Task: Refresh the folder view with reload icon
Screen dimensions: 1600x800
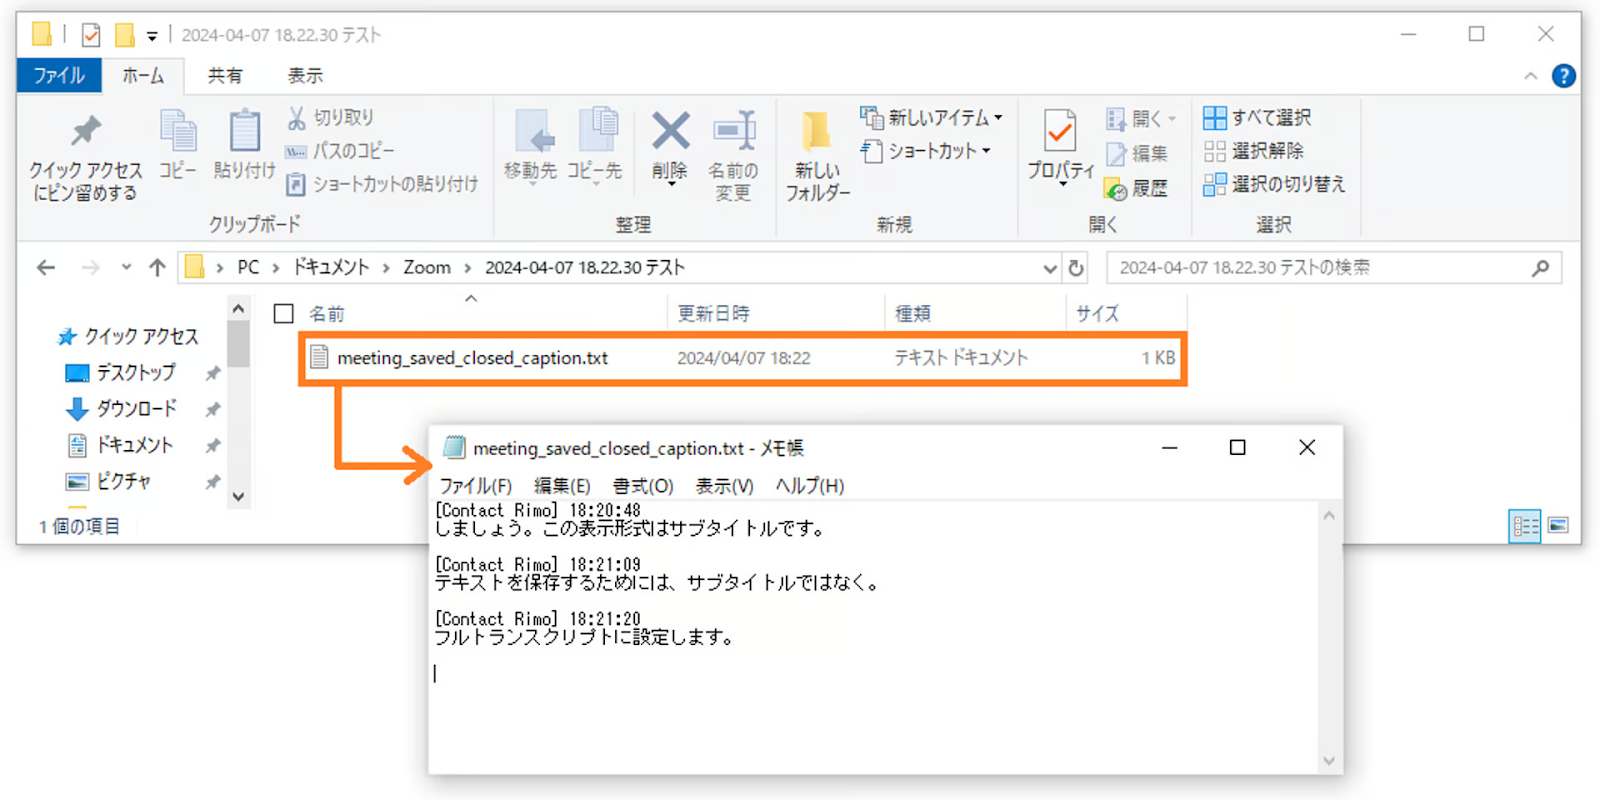Action: point(1076,268)
